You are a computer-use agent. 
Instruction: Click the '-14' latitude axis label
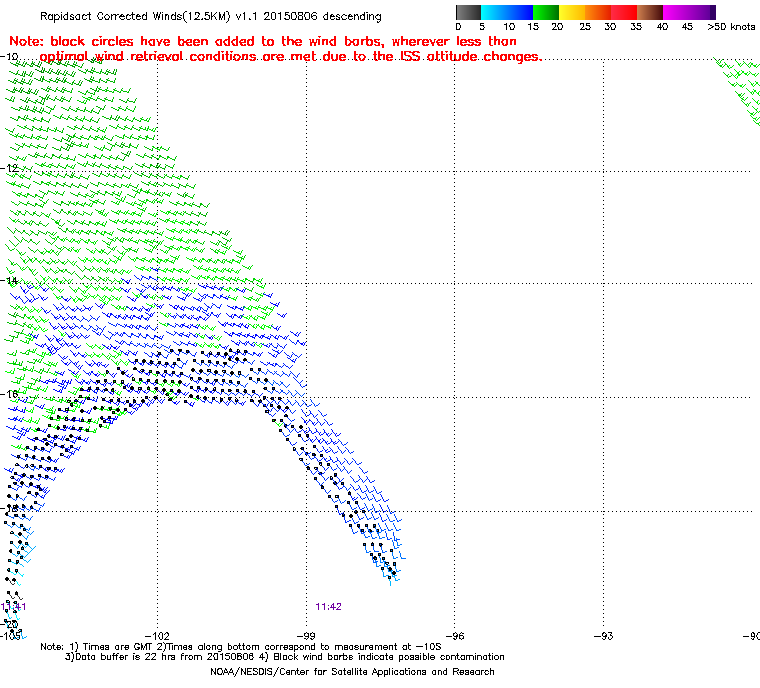pyautogui.click(x=9, y=281)
